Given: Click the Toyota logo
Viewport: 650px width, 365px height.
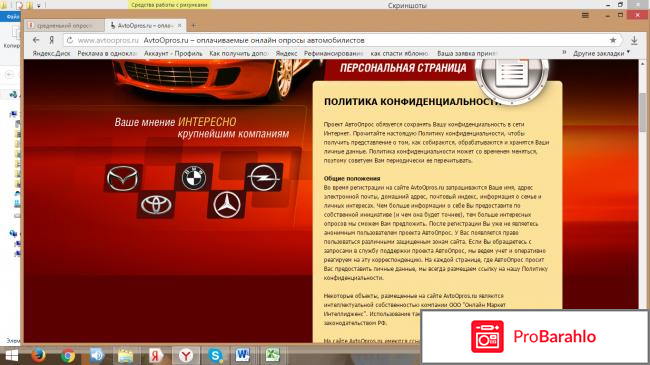Looking at the screenshot, I should click(156, 204).
